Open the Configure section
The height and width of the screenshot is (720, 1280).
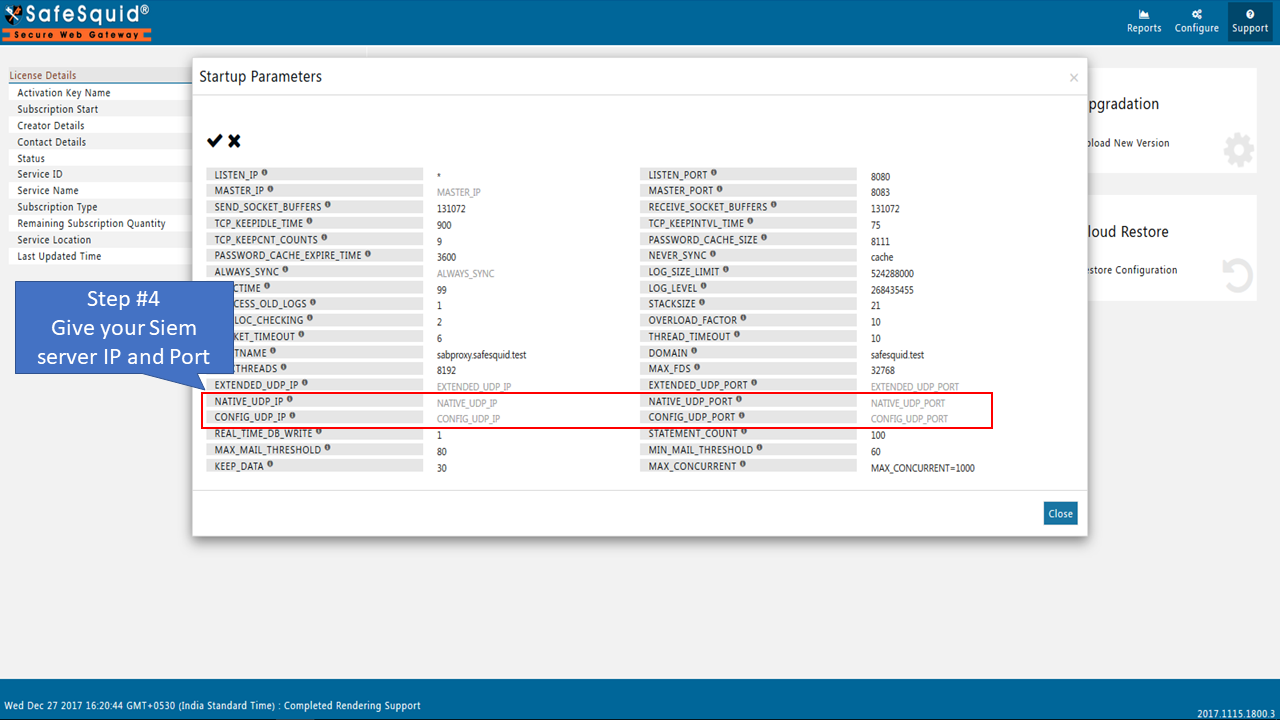point(1196,21)
